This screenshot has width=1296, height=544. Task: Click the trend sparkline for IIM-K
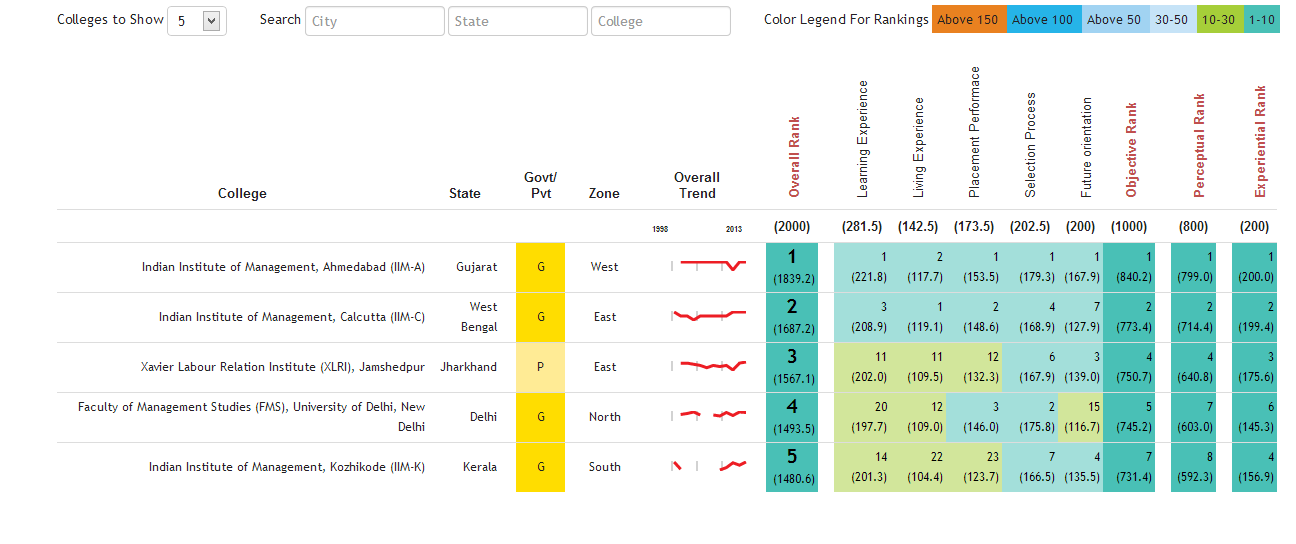point(708,465)
